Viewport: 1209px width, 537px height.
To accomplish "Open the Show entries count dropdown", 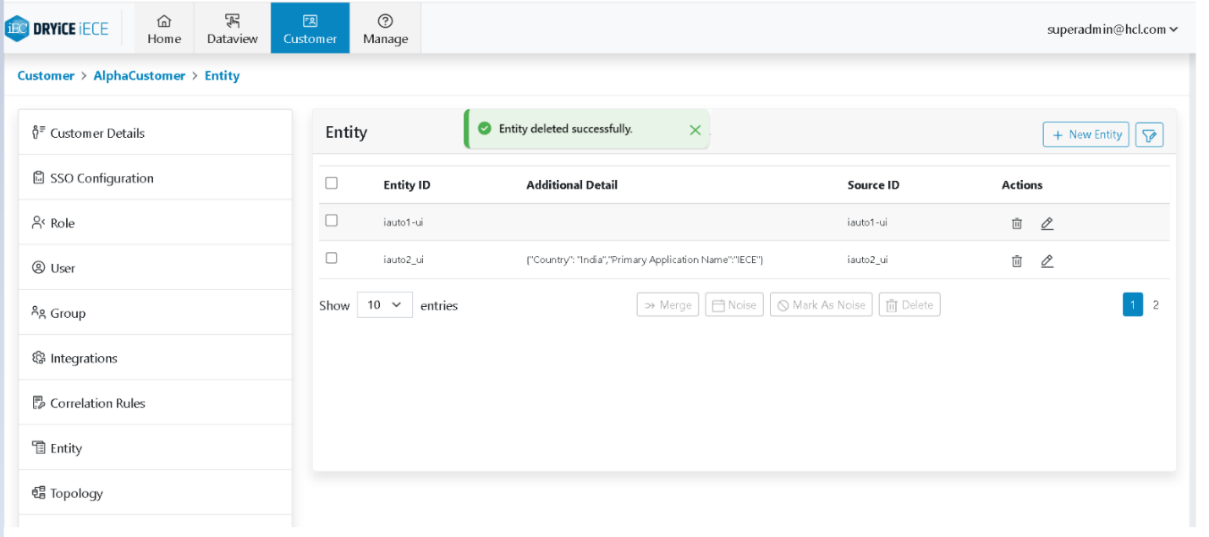I will pyautogui.click(x=384, y=305).
